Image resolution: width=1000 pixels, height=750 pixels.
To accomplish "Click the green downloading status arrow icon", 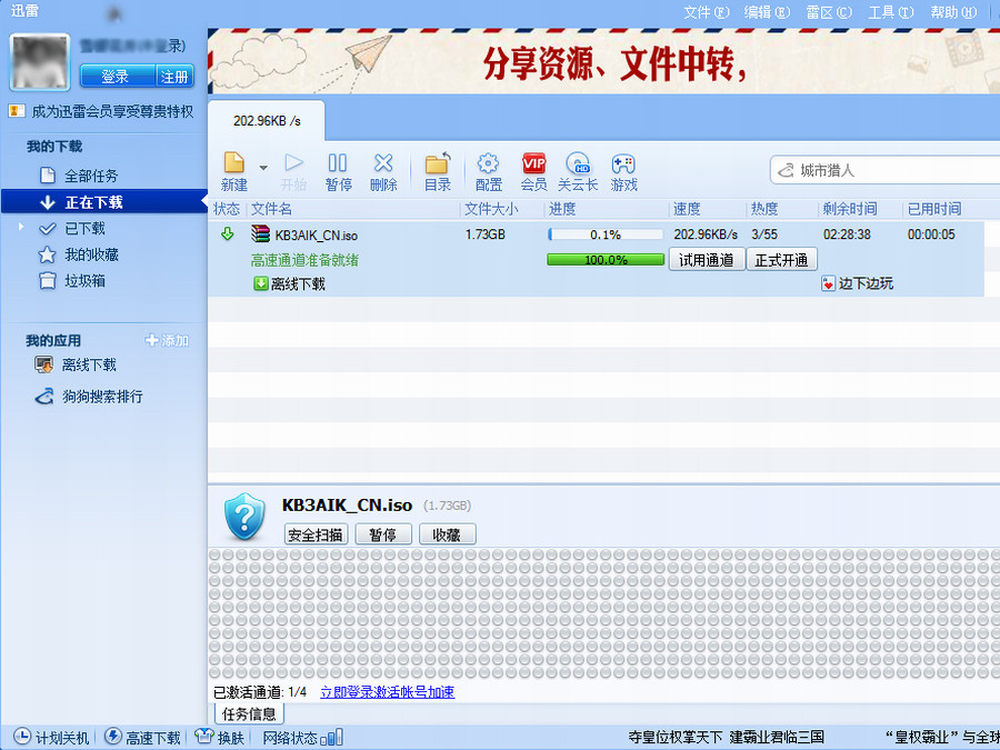I will click(227, 234).
